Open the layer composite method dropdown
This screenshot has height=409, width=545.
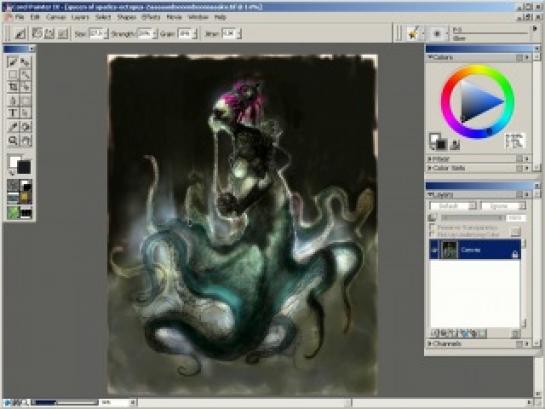tap(453, 206)
